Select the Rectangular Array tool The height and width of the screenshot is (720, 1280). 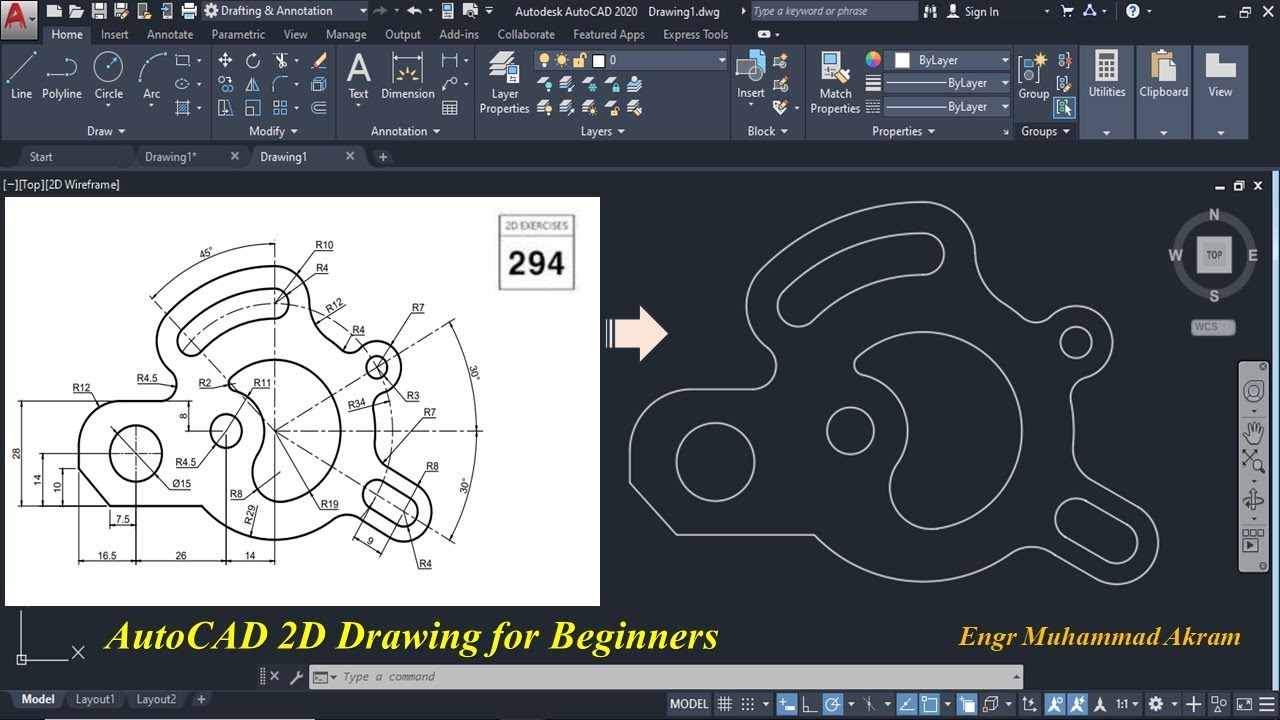[x=281, y=108]
